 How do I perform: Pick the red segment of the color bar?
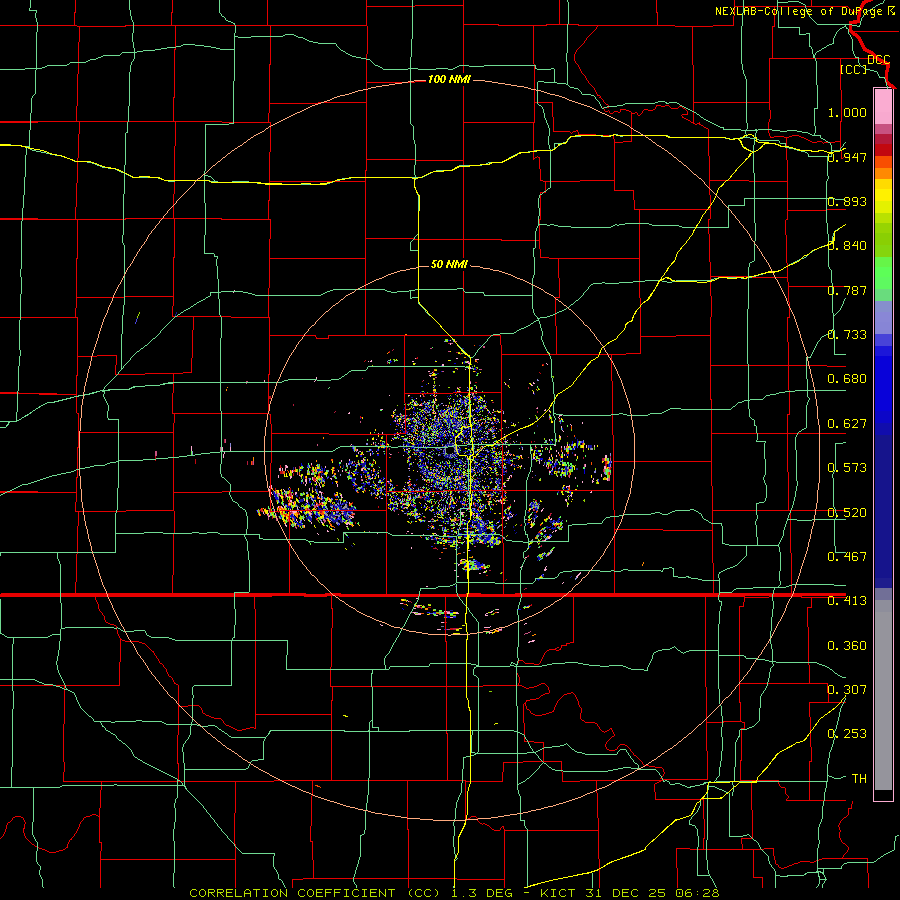pyautogui.click(x=883, y=150)
